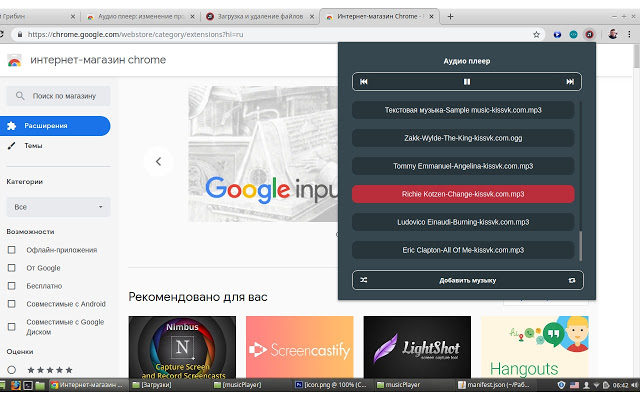Switch to [musicPlayer] taskbar window
Screen dimensions: 640x400
(x=252, y=385)
